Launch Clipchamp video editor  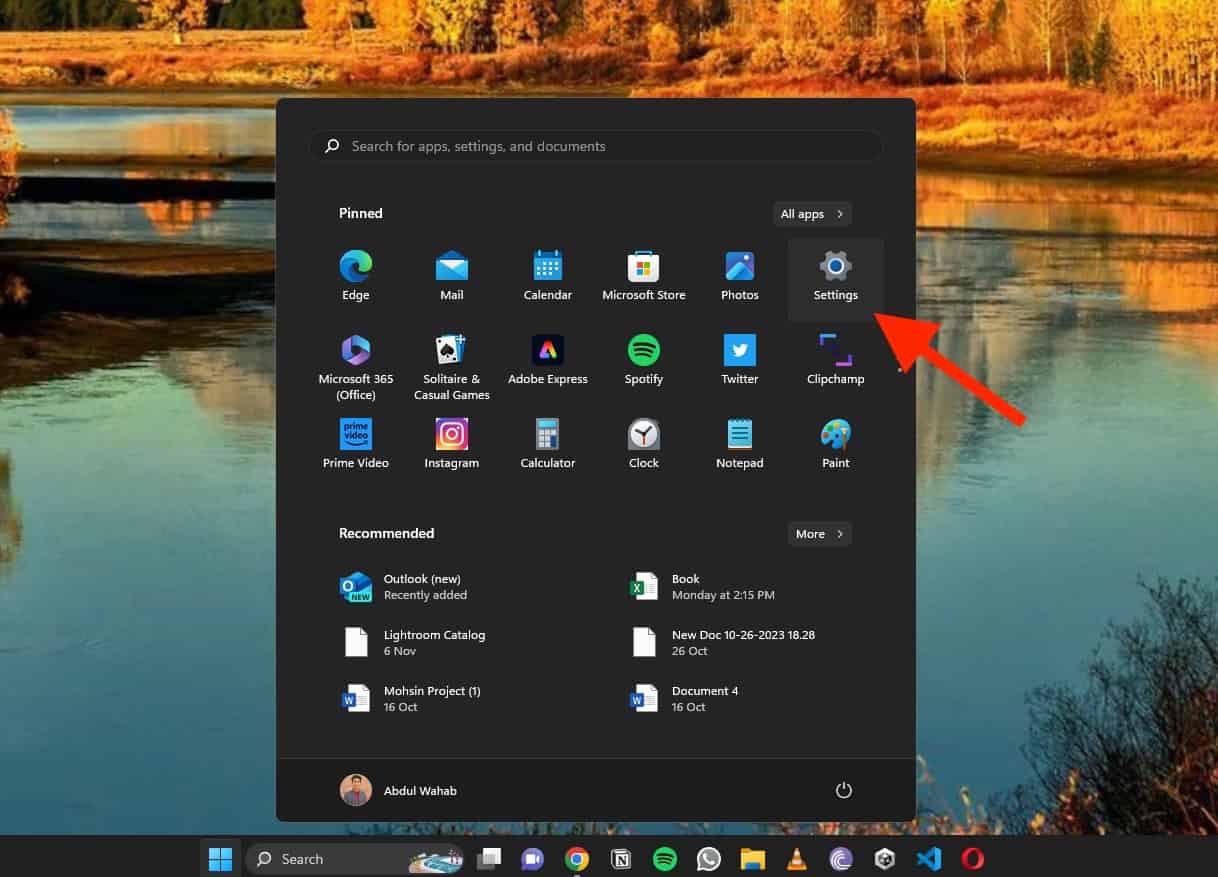[835, 360]
